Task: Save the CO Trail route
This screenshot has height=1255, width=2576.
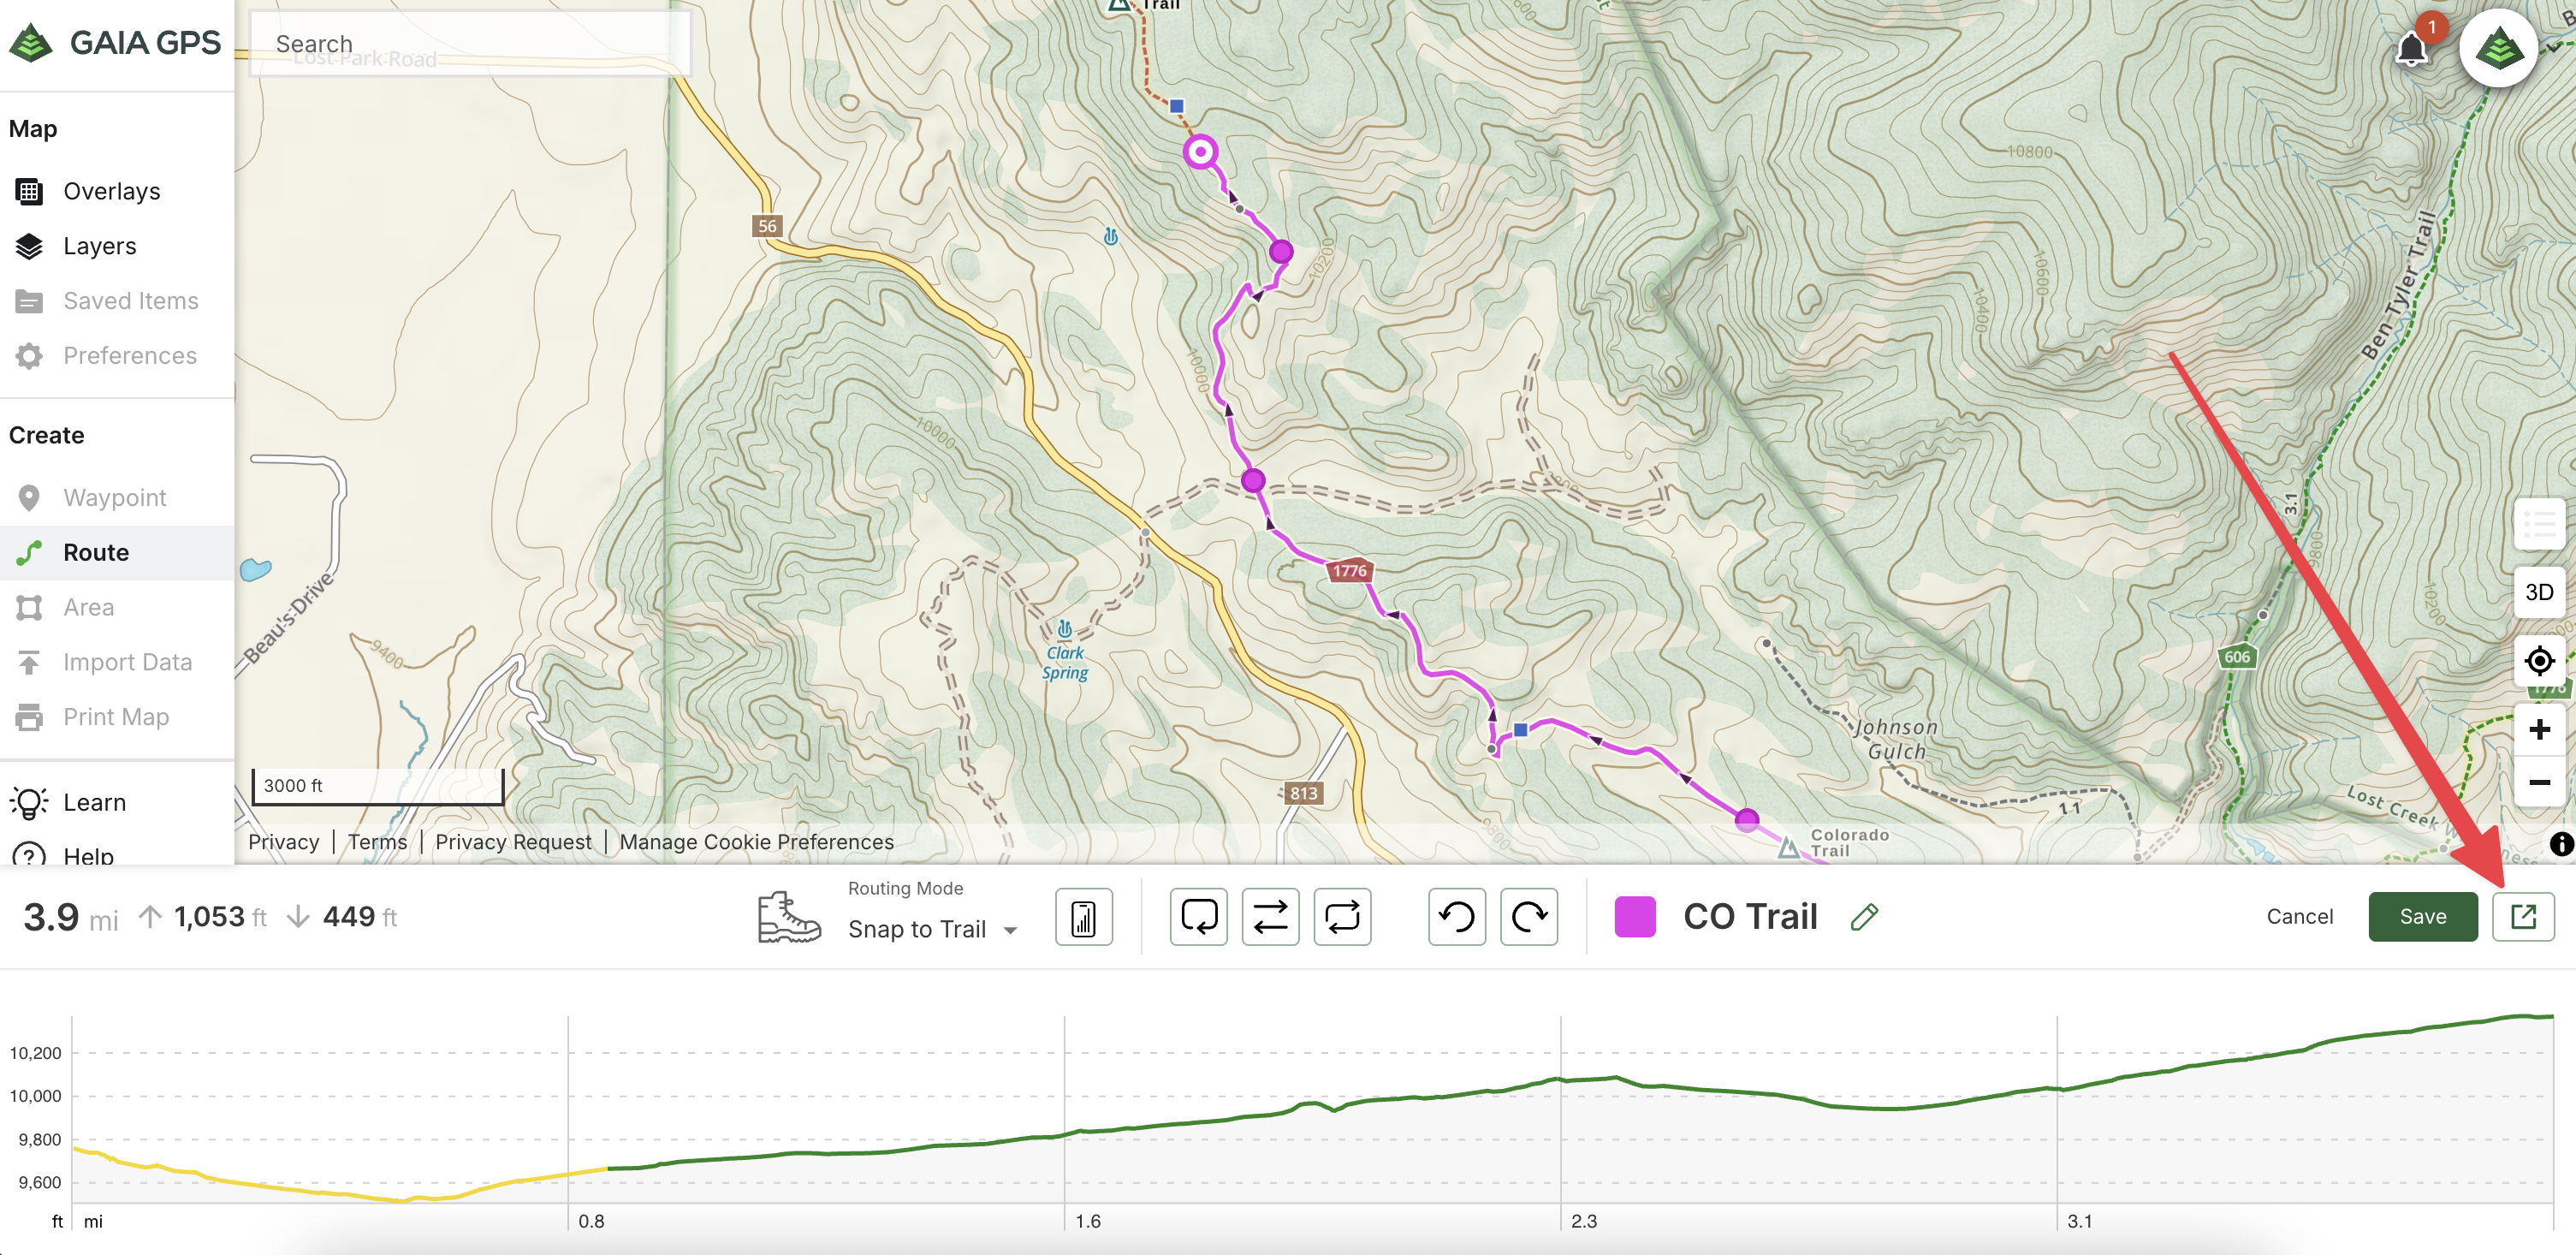Action: [2422, 916]
